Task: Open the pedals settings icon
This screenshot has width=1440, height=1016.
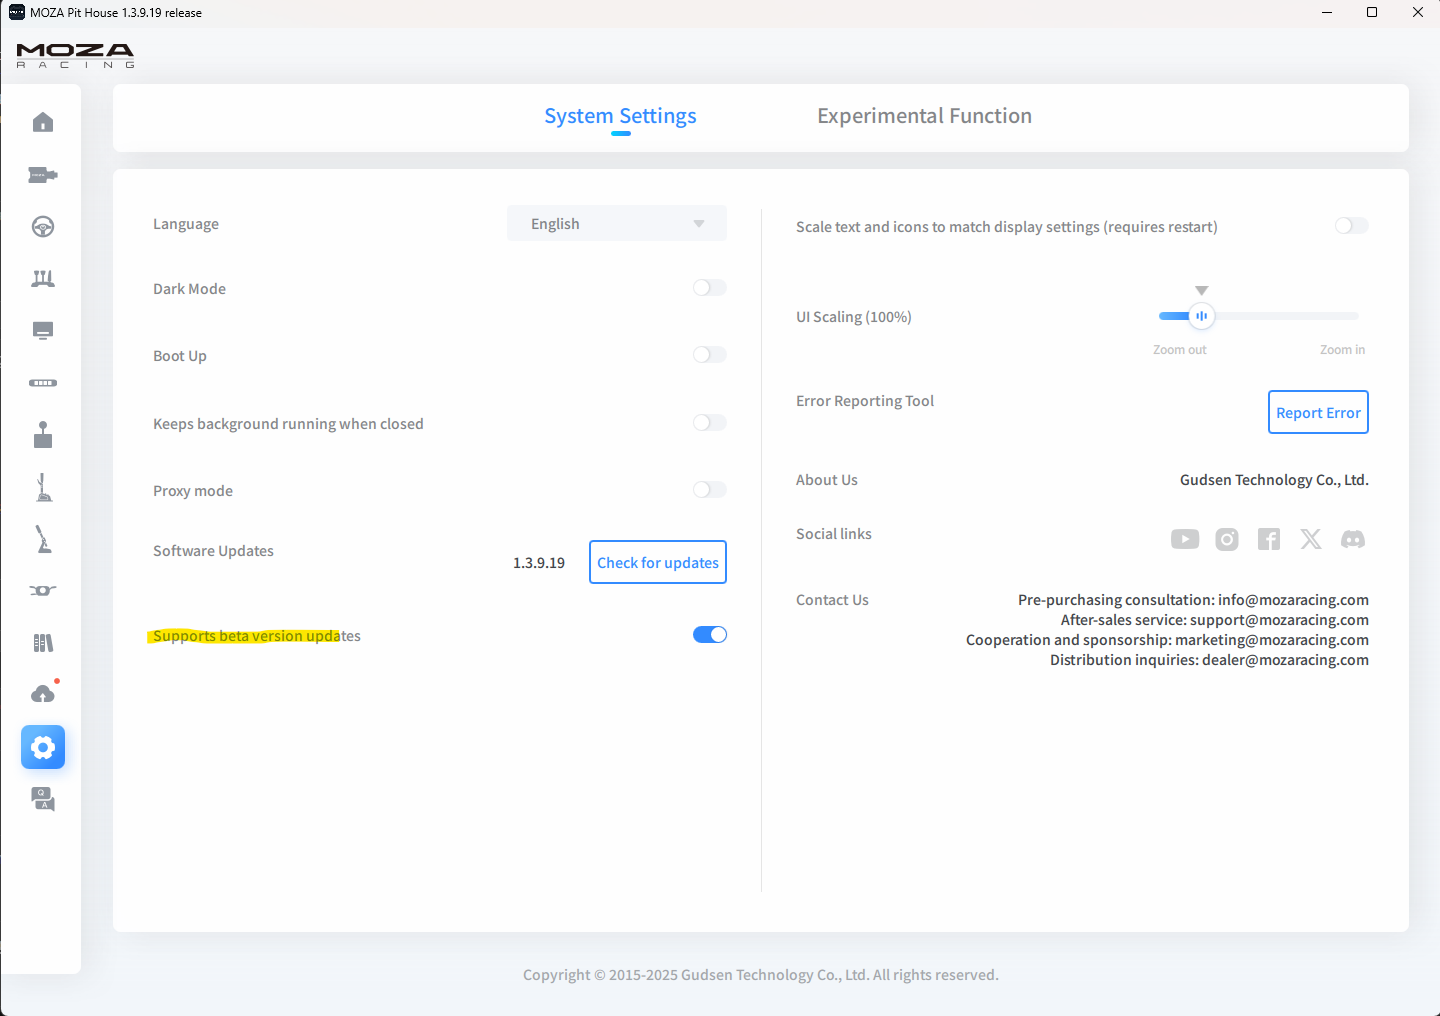Action: 43,279
